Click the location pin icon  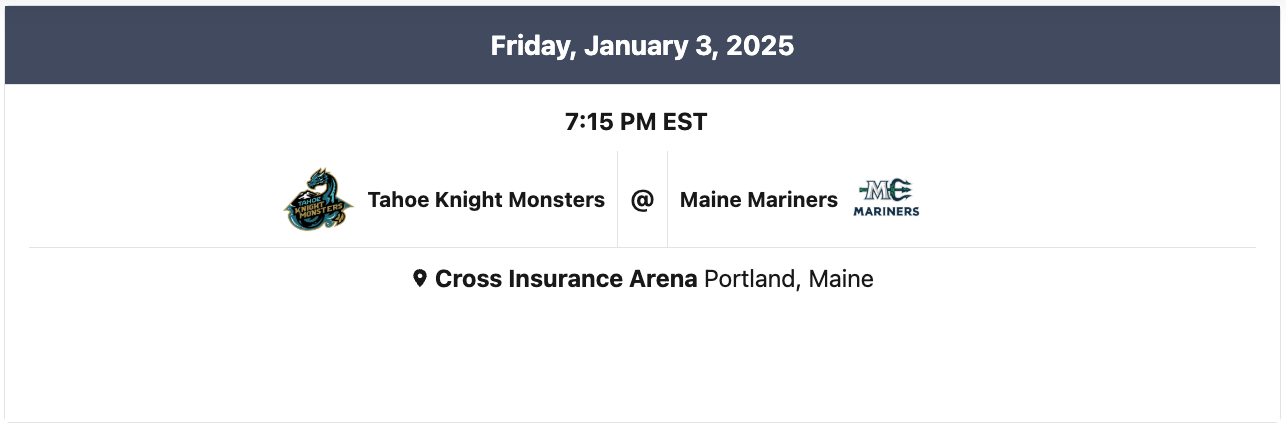tap(420, 279)
